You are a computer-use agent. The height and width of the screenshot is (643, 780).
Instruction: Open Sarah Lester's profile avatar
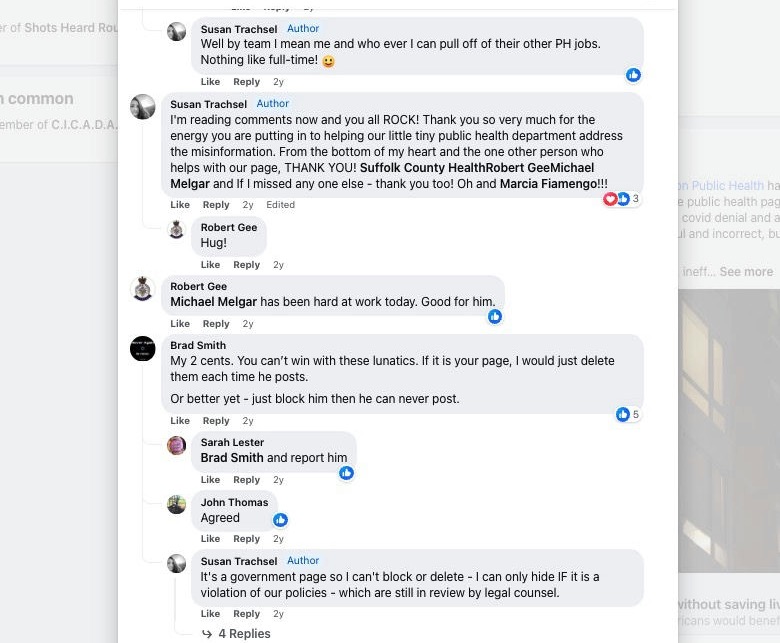(x=177, y=446)
